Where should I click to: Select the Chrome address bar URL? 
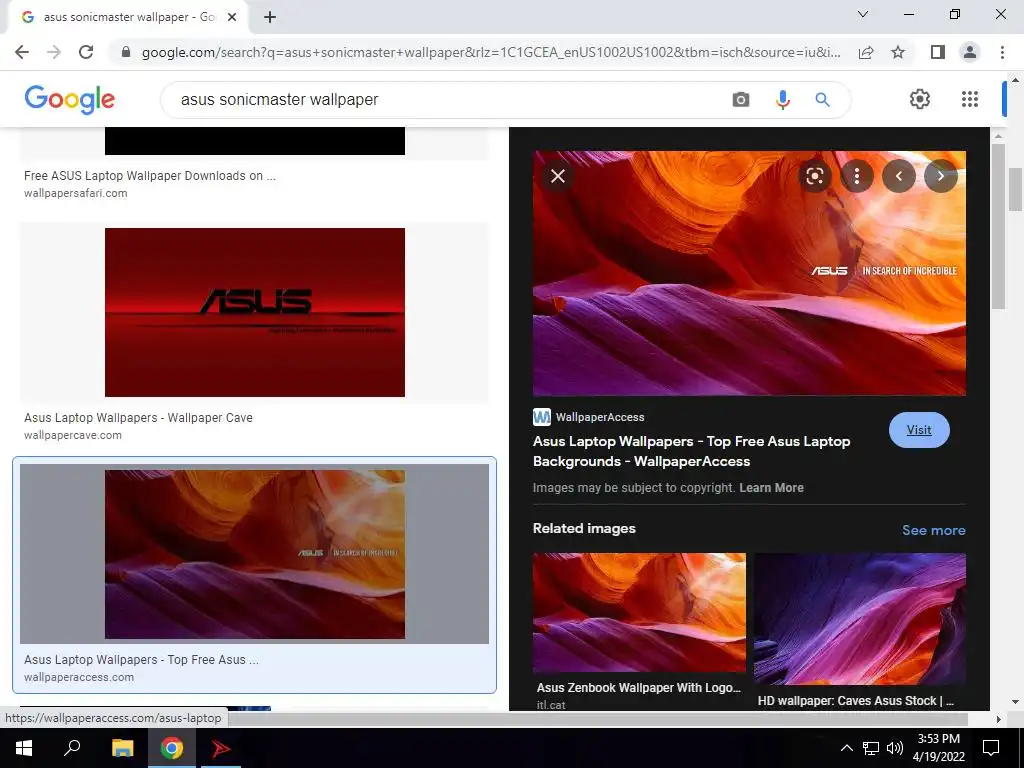491,52
